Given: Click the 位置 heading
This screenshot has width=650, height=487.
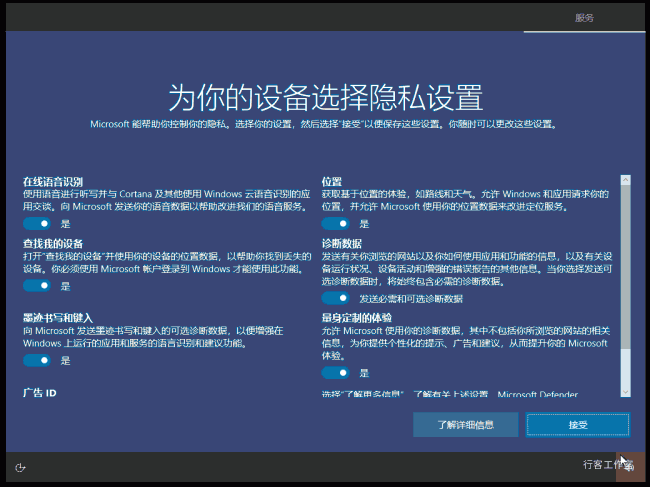Looking at the screenshot, I should point(332,182).
